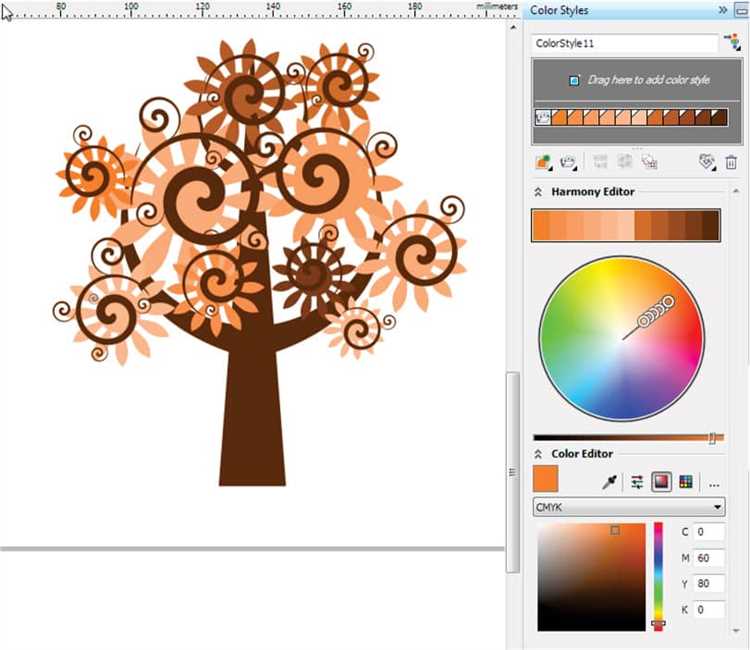Click the M value field showing 60
750x650 pixels.
pyautogui.click(x=710, y=557)
